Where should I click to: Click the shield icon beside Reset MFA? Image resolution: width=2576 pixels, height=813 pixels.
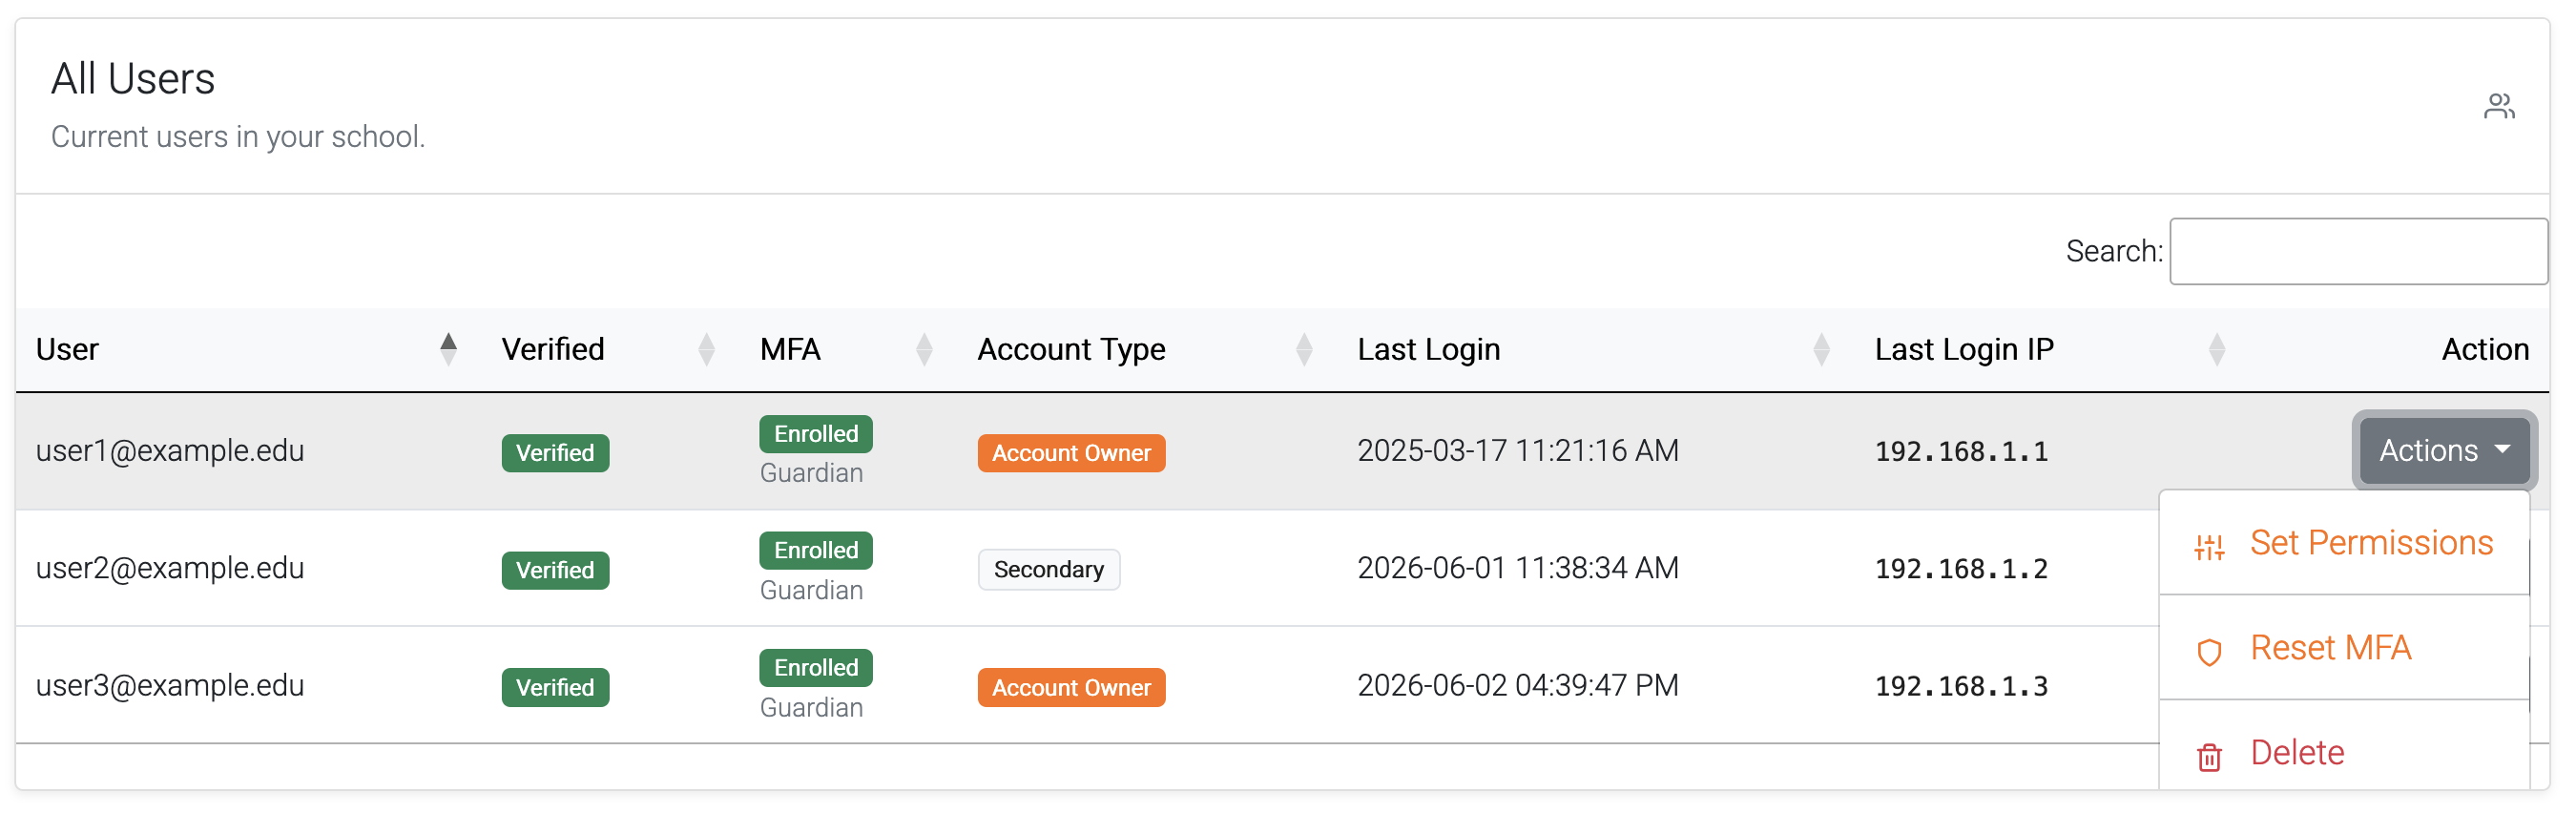click(2208, 652)
